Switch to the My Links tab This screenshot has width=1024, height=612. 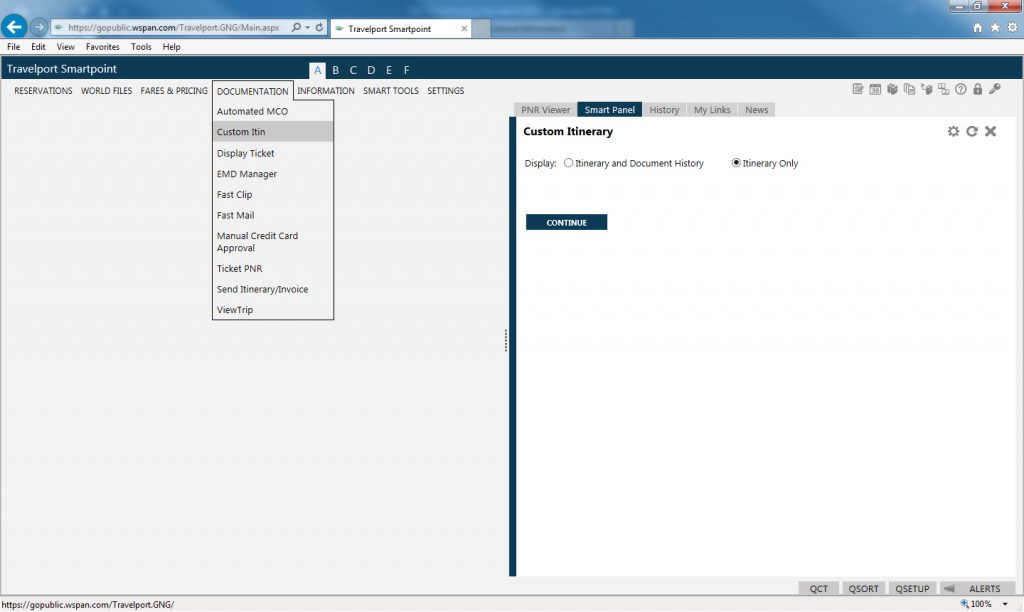[712, 110]
